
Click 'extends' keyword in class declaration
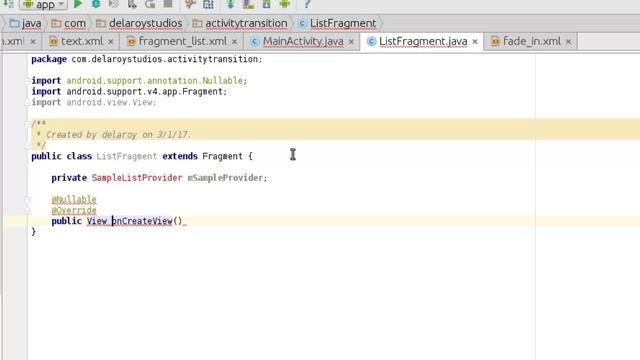(x=180, y=156)
